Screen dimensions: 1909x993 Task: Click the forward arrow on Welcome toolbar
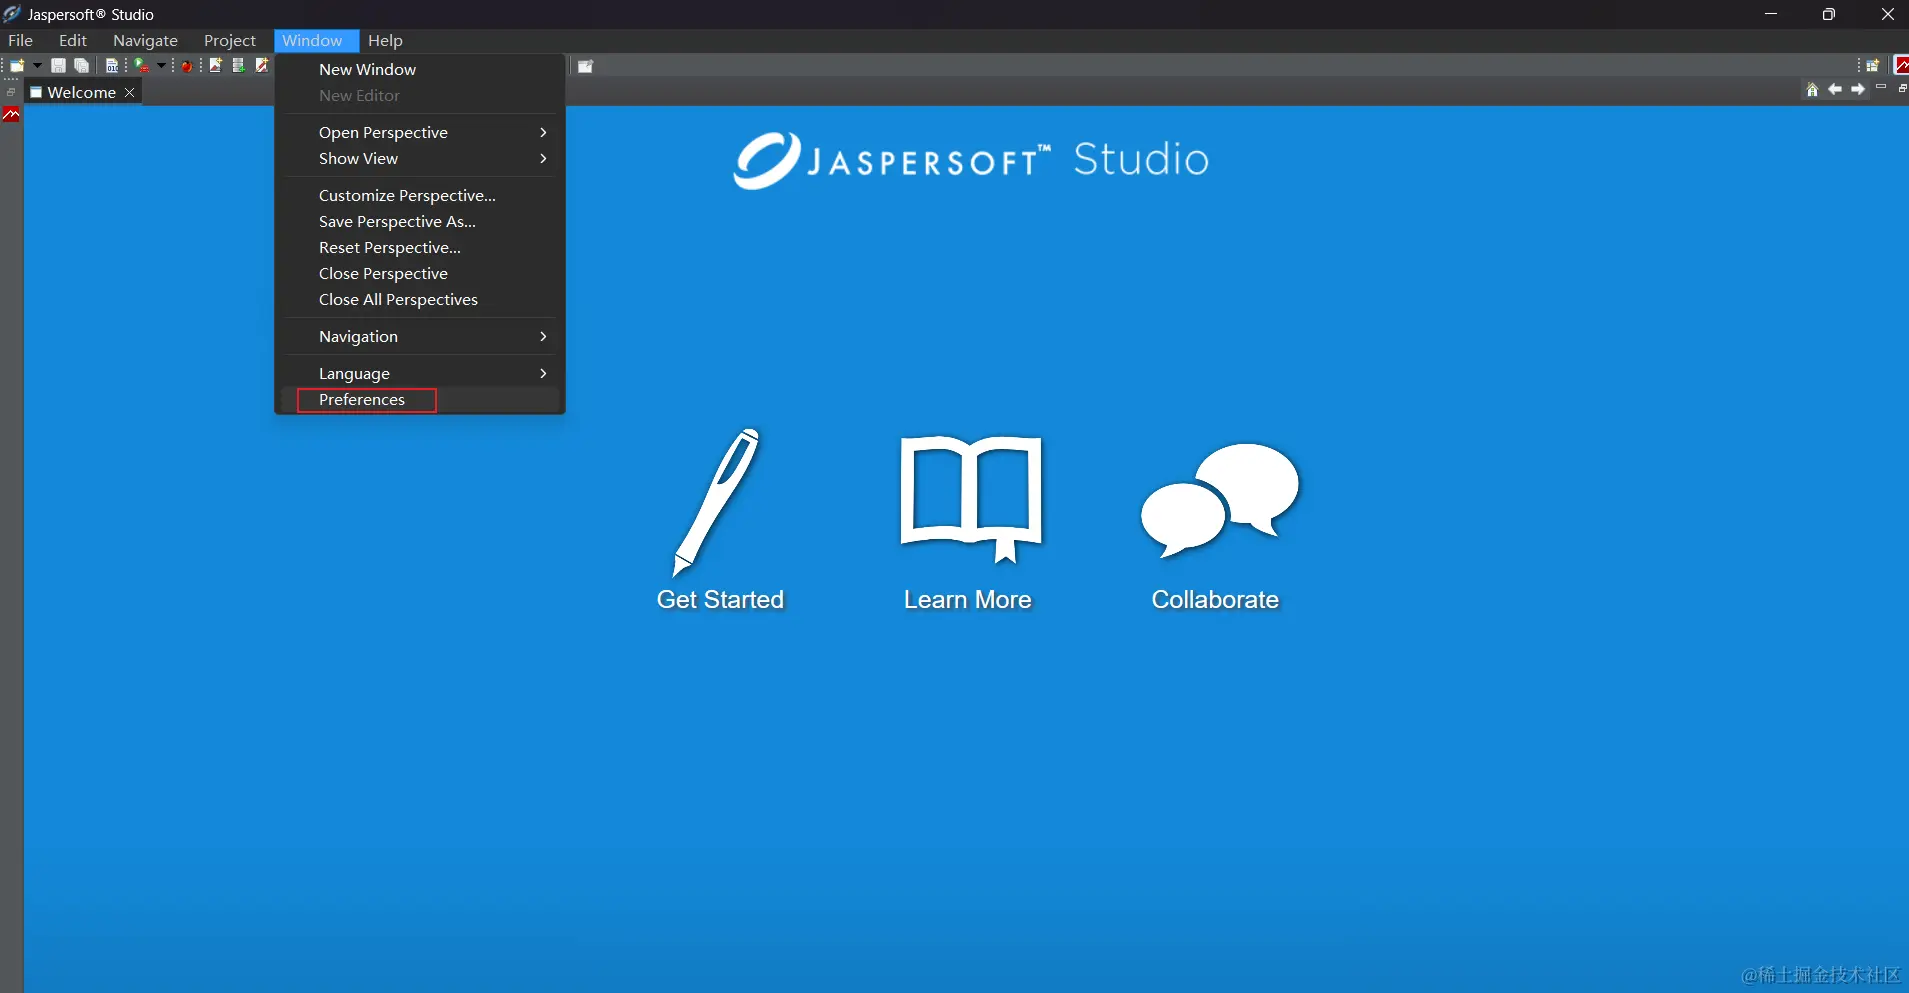pyautogui.click(x=1858, y=90)
